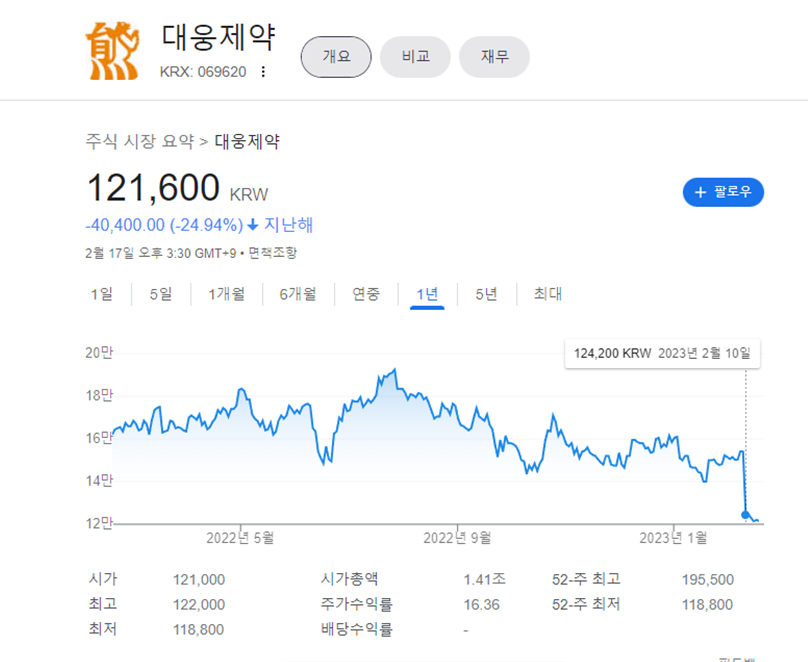Viewport: 808px width, 662px height.
Task: Open the three-dot menu next to KRX: 069620
Action: 263,72
